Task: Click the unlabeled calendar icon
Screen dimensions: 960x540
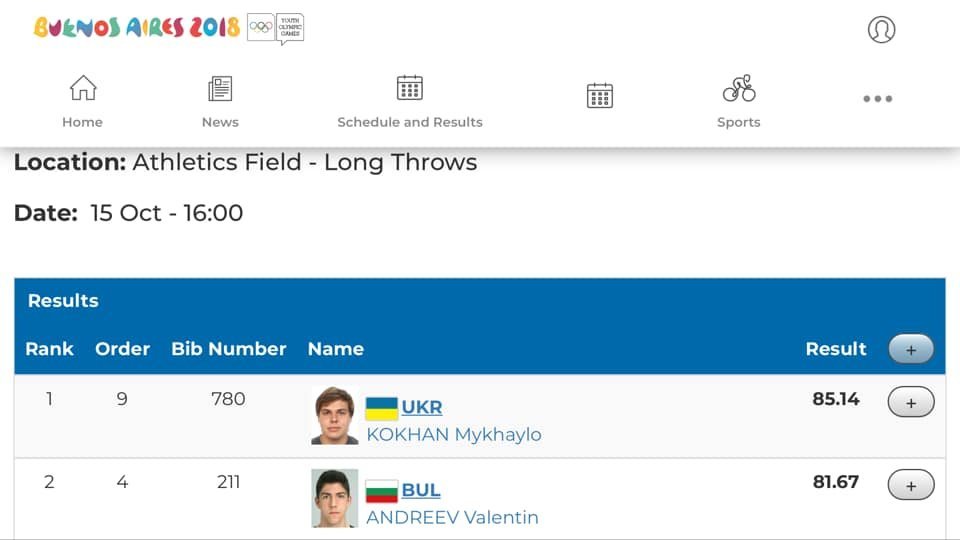Action: click(599, 96)
